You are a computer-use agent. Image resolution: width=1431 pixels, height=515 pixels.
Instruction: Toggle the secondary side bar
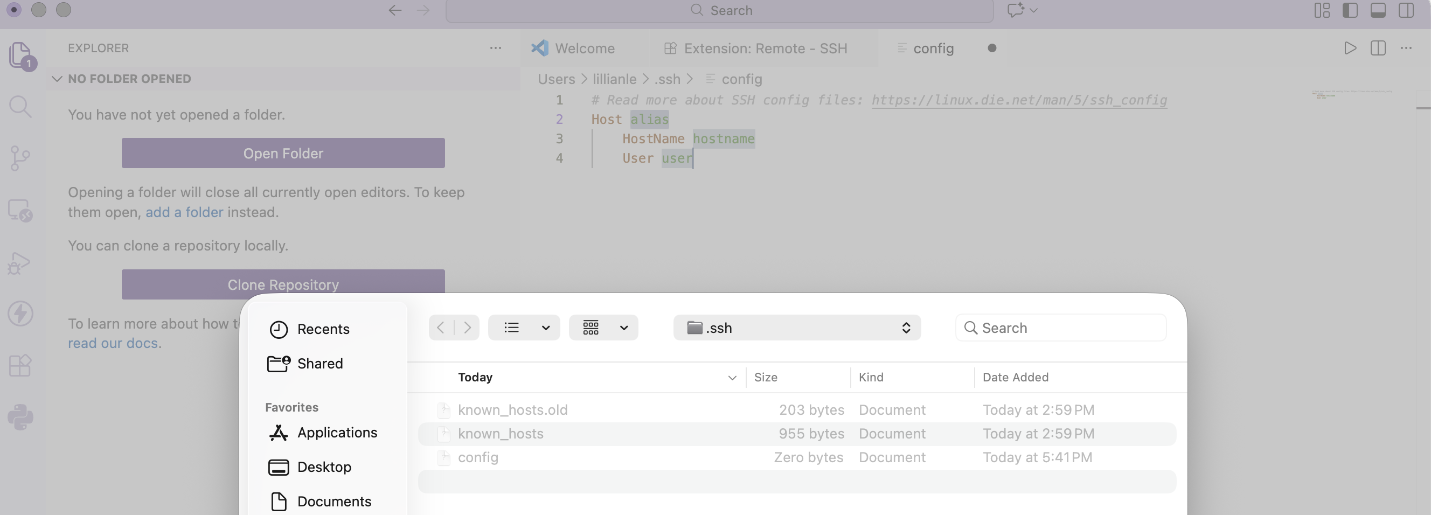(1406, 10)
